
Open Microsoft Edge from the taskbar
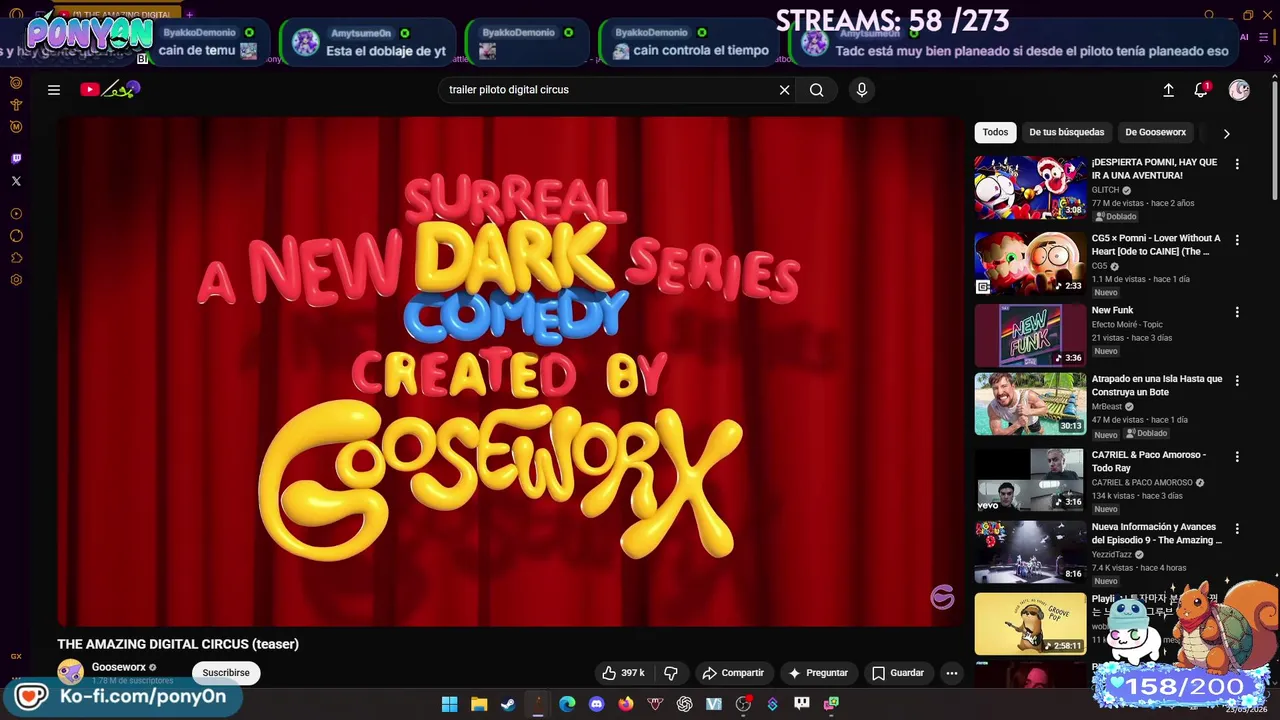[567, 704]
